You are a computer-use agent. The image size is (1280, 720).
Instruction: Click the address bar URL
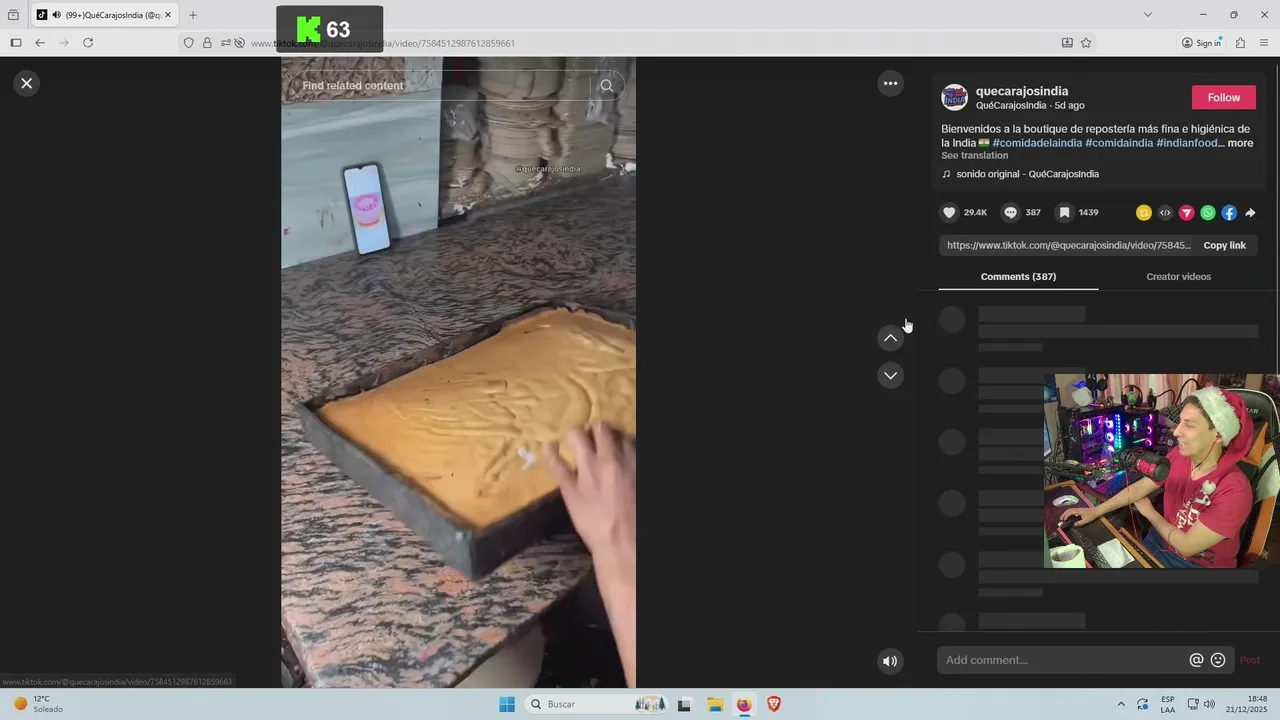tap(383, 43)
